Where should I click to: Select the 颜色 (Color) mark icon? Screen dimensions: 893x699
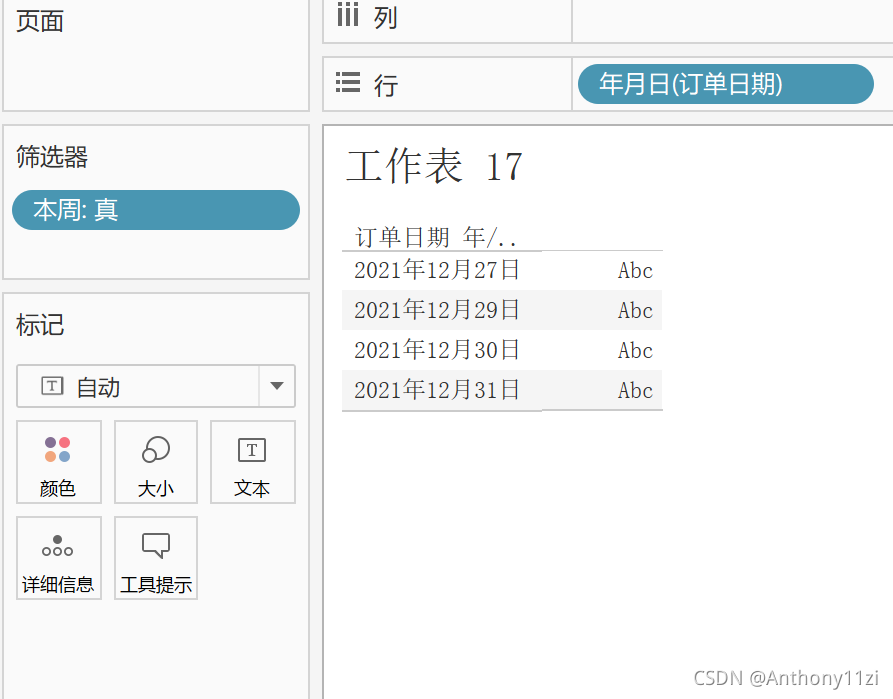click(x=58, y=462)
